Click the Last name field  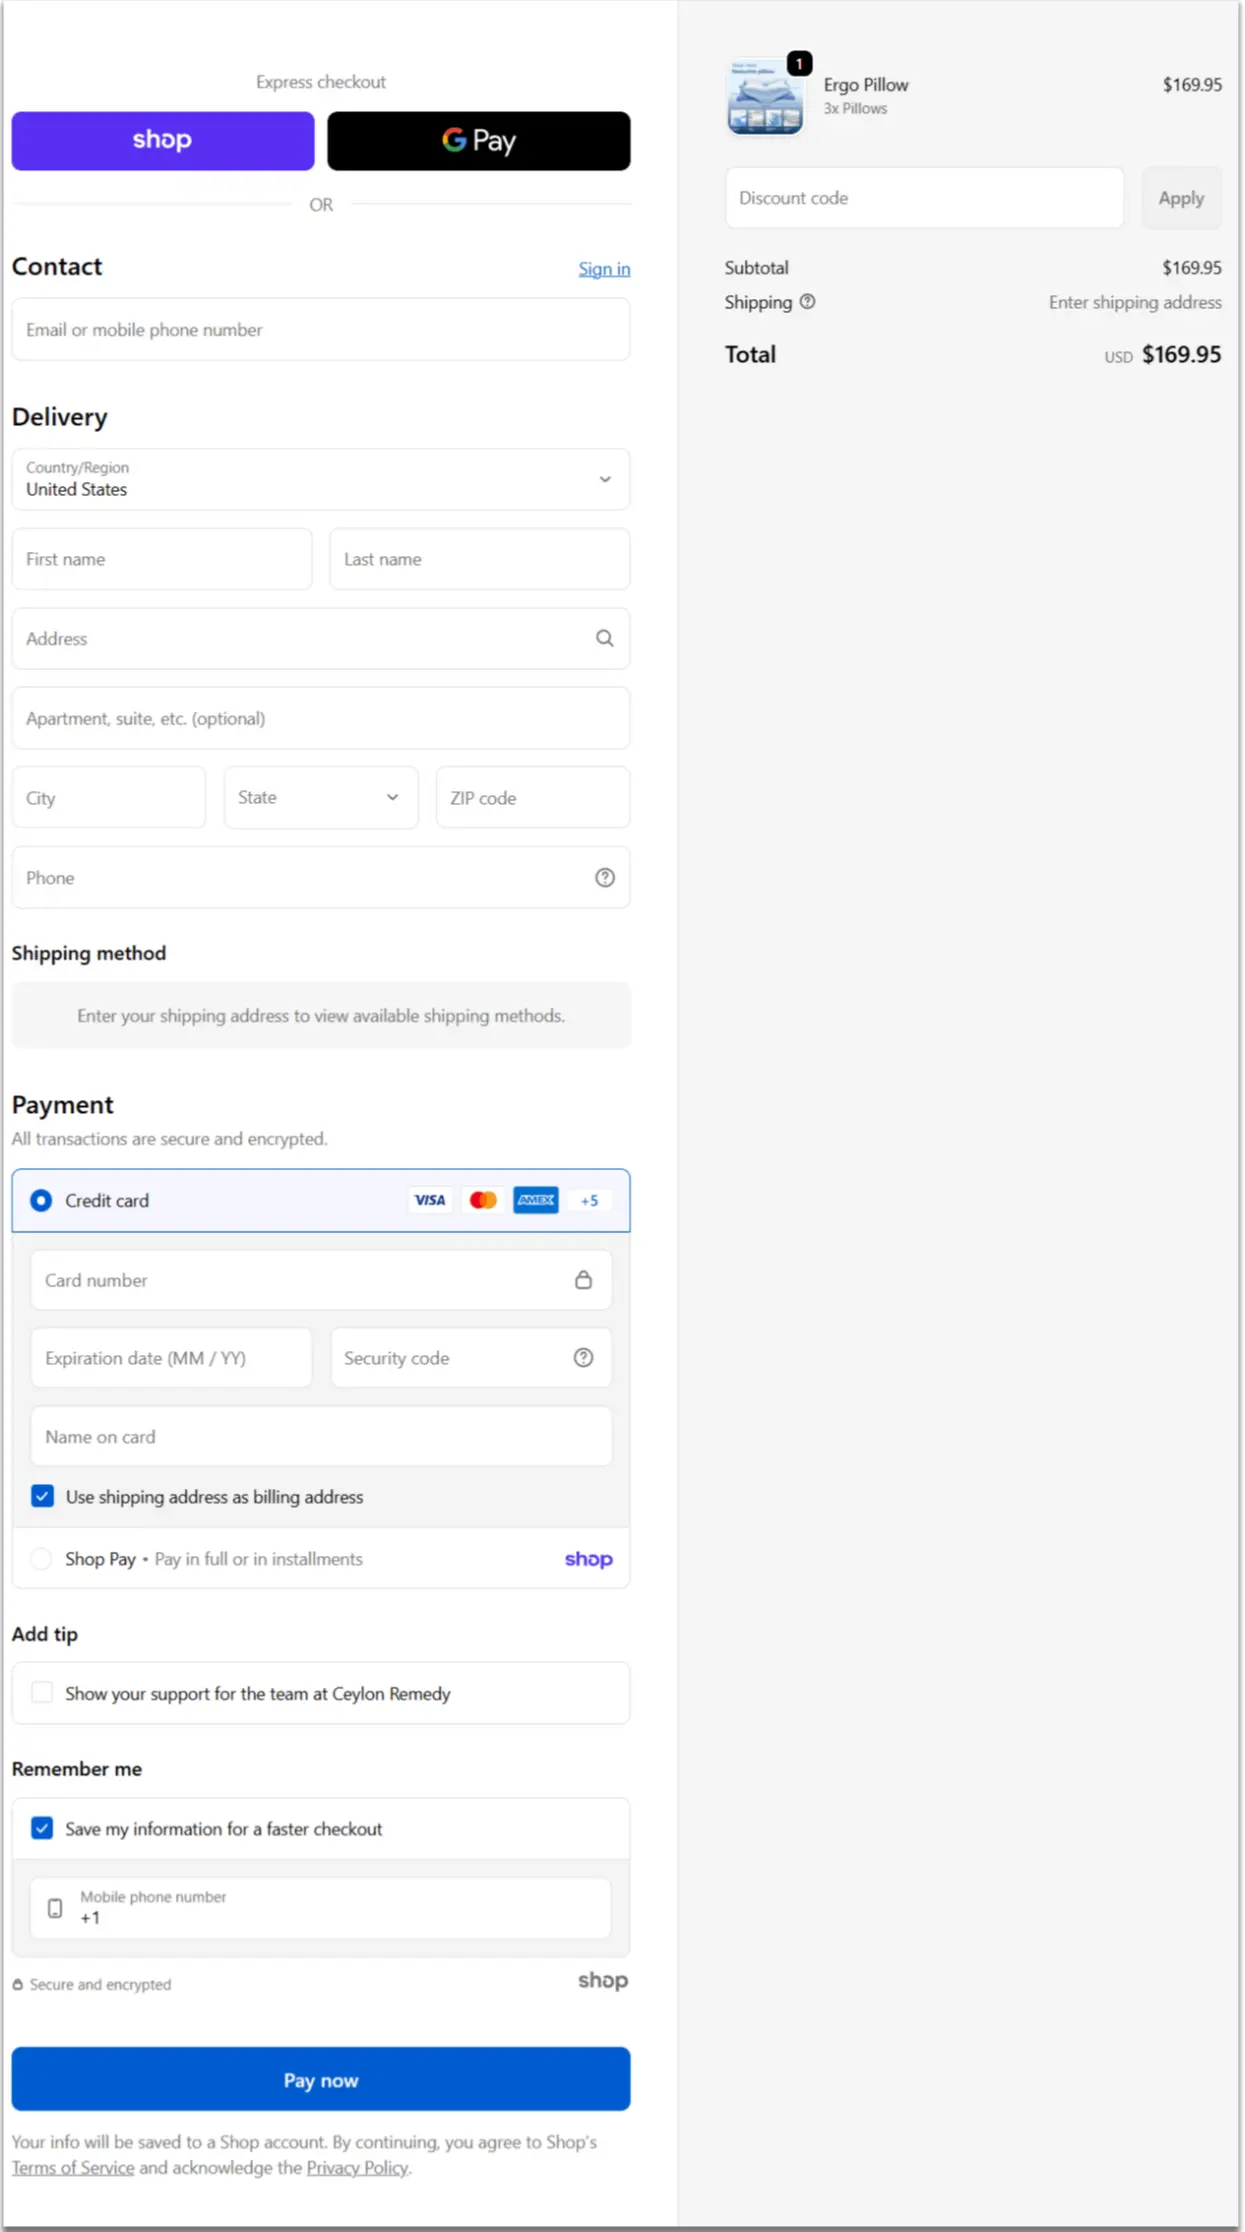click(x=480, y=559)
